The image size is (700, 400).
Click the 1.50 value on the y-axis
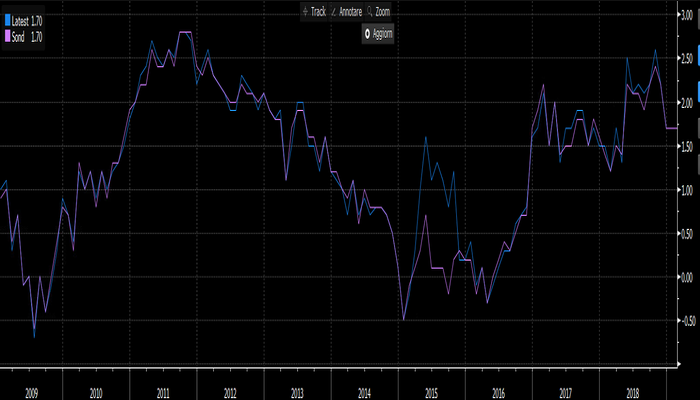click(x=685, y=146)
